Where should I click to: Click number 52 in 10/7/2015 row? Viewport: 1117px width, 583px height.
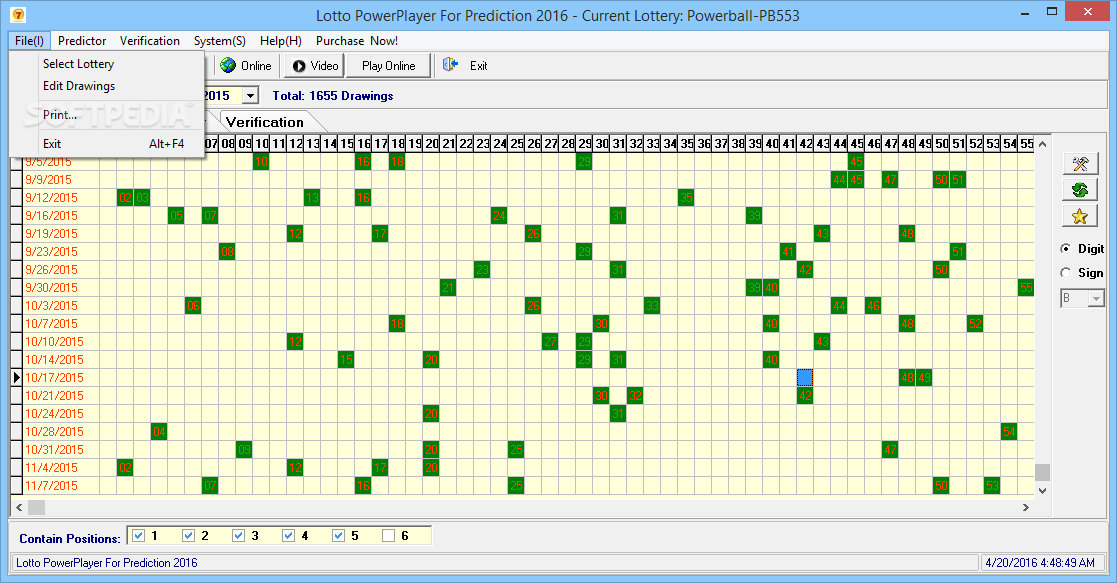coord(975,324)
